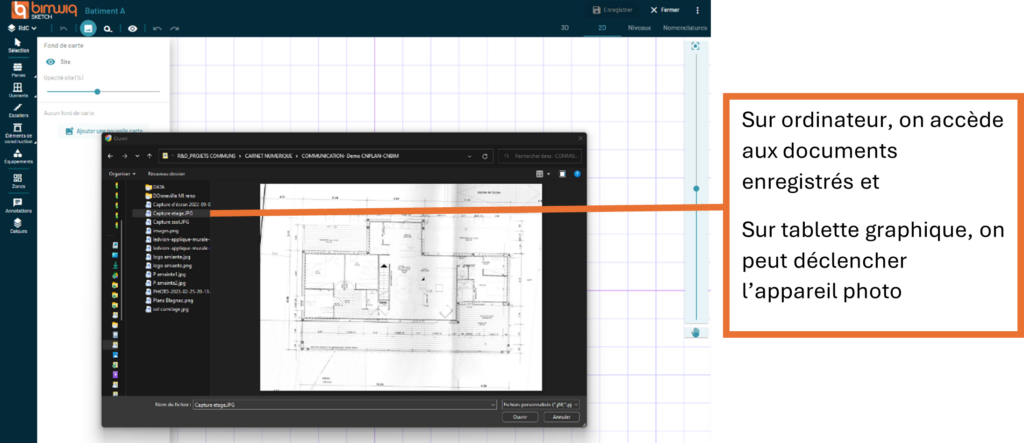The height and width of the screenshot is (443, 1024).
Task: Open the Fichiers personnalisés file type dropdown
Action: click(541, 405)
